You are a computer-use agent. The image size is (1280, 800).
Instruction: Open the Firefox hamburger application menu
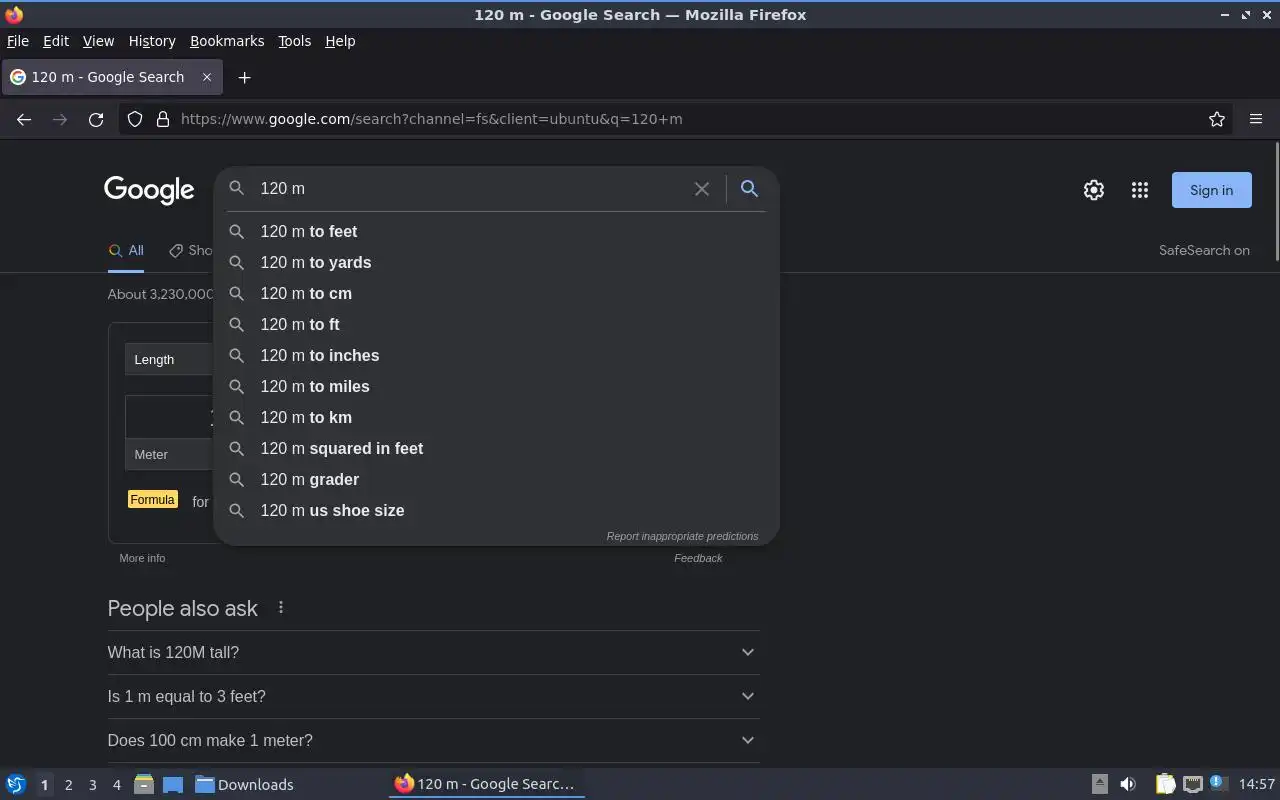[x=1256, y=119]
